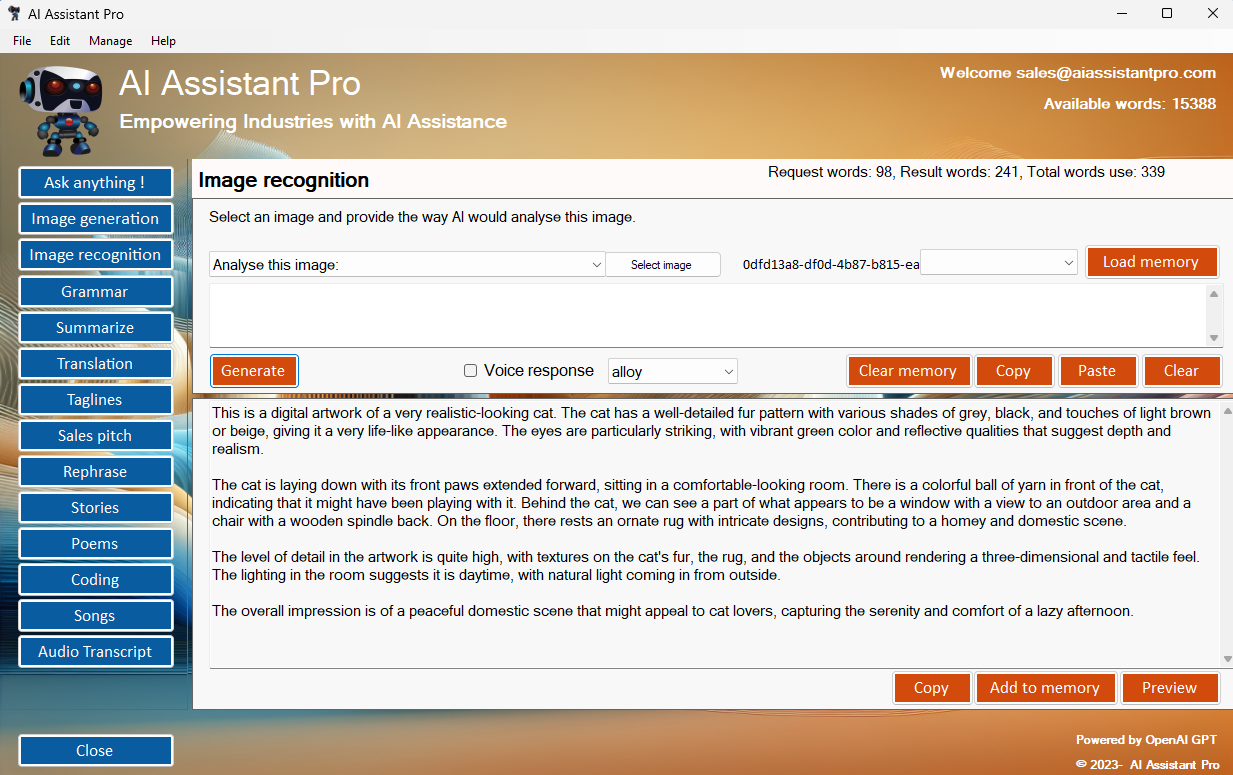The image size is (1233, 775).
Task: Switch to the Coding assistant
Action: point(95,579)
